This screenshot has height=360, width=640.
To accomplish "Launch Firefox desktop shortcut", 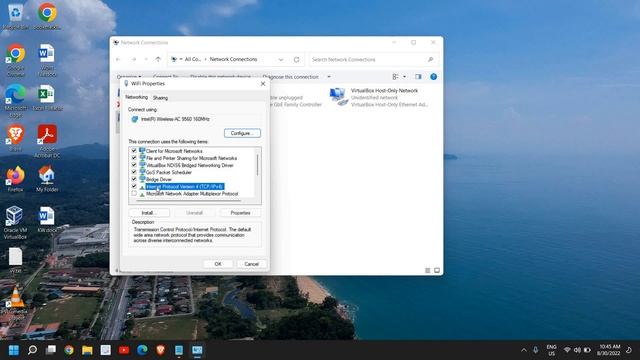I will (x=16, y=179).
